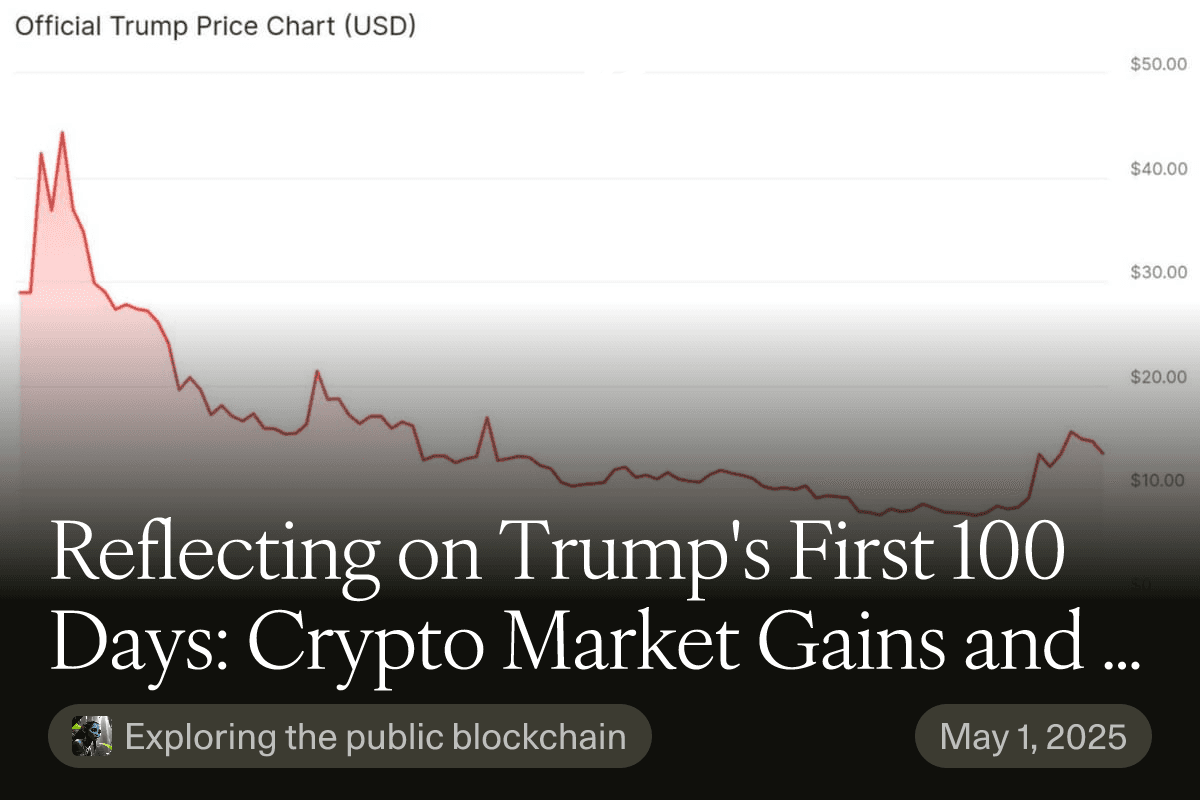
Task: Click the mid-chart spike near the $20 level
Action: click(x=317, y=371)
